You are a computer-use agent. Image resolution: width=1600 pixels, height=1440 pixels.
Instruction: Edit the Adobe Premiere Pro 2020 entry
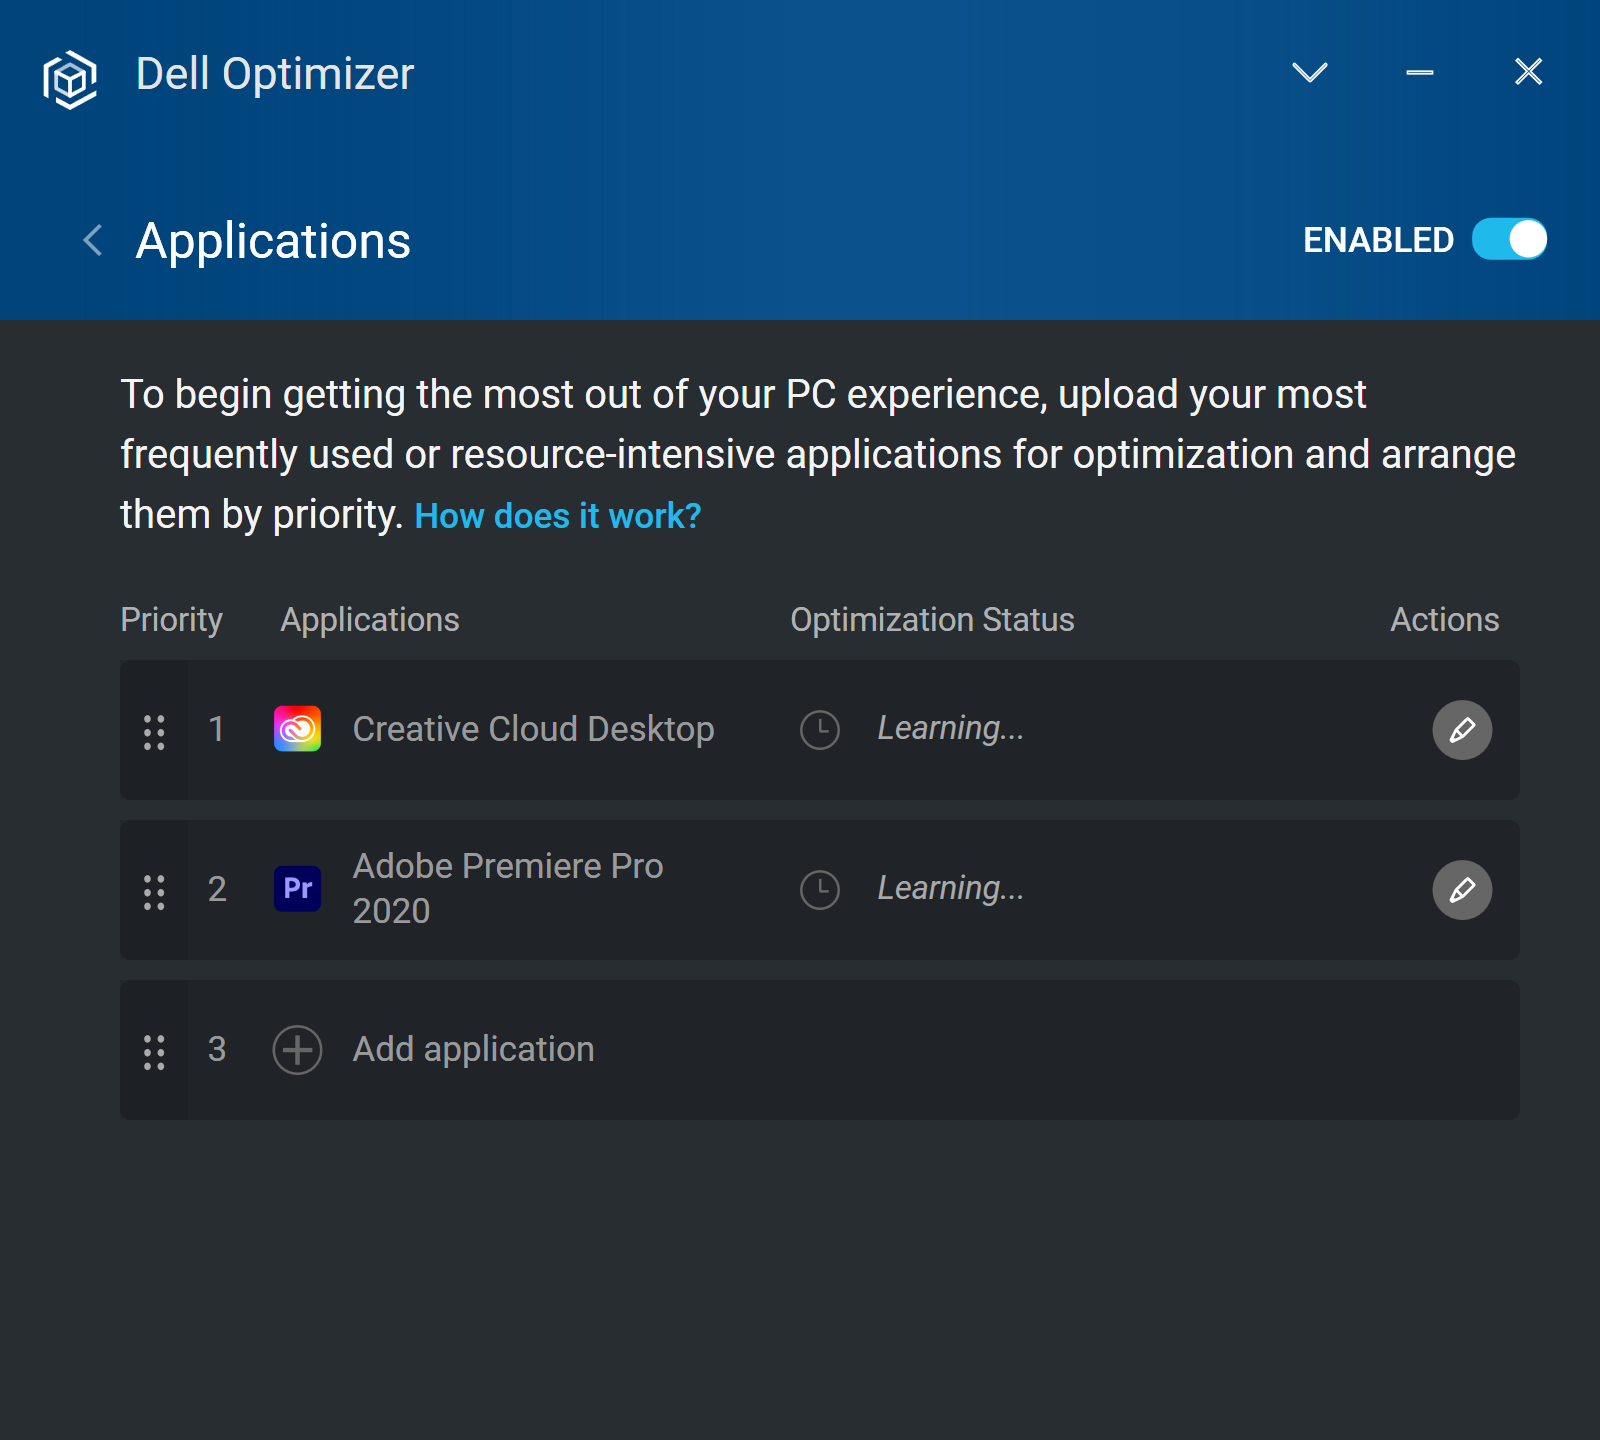[1462, 890]
